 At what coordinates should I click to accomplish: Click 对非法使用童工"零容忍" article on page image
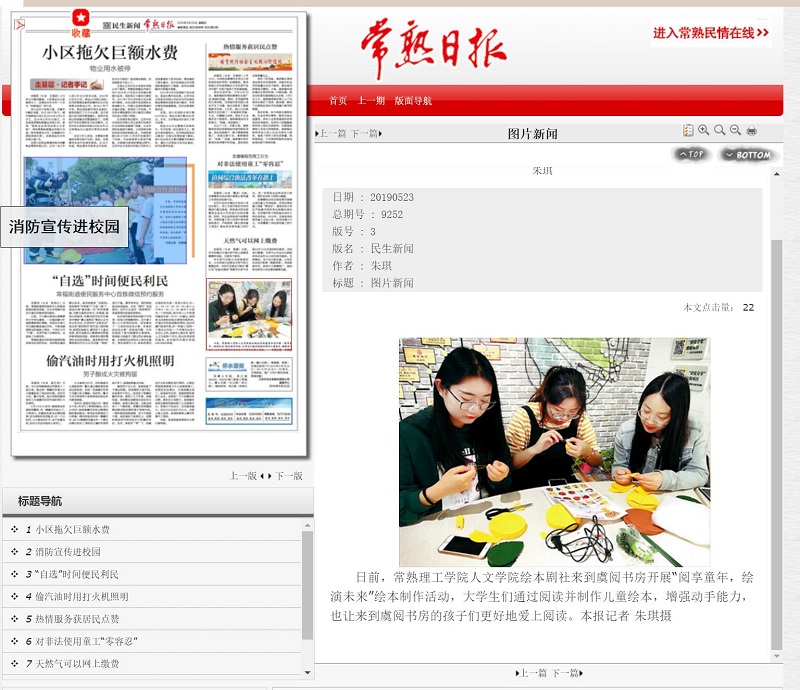(x=250, y=190)
